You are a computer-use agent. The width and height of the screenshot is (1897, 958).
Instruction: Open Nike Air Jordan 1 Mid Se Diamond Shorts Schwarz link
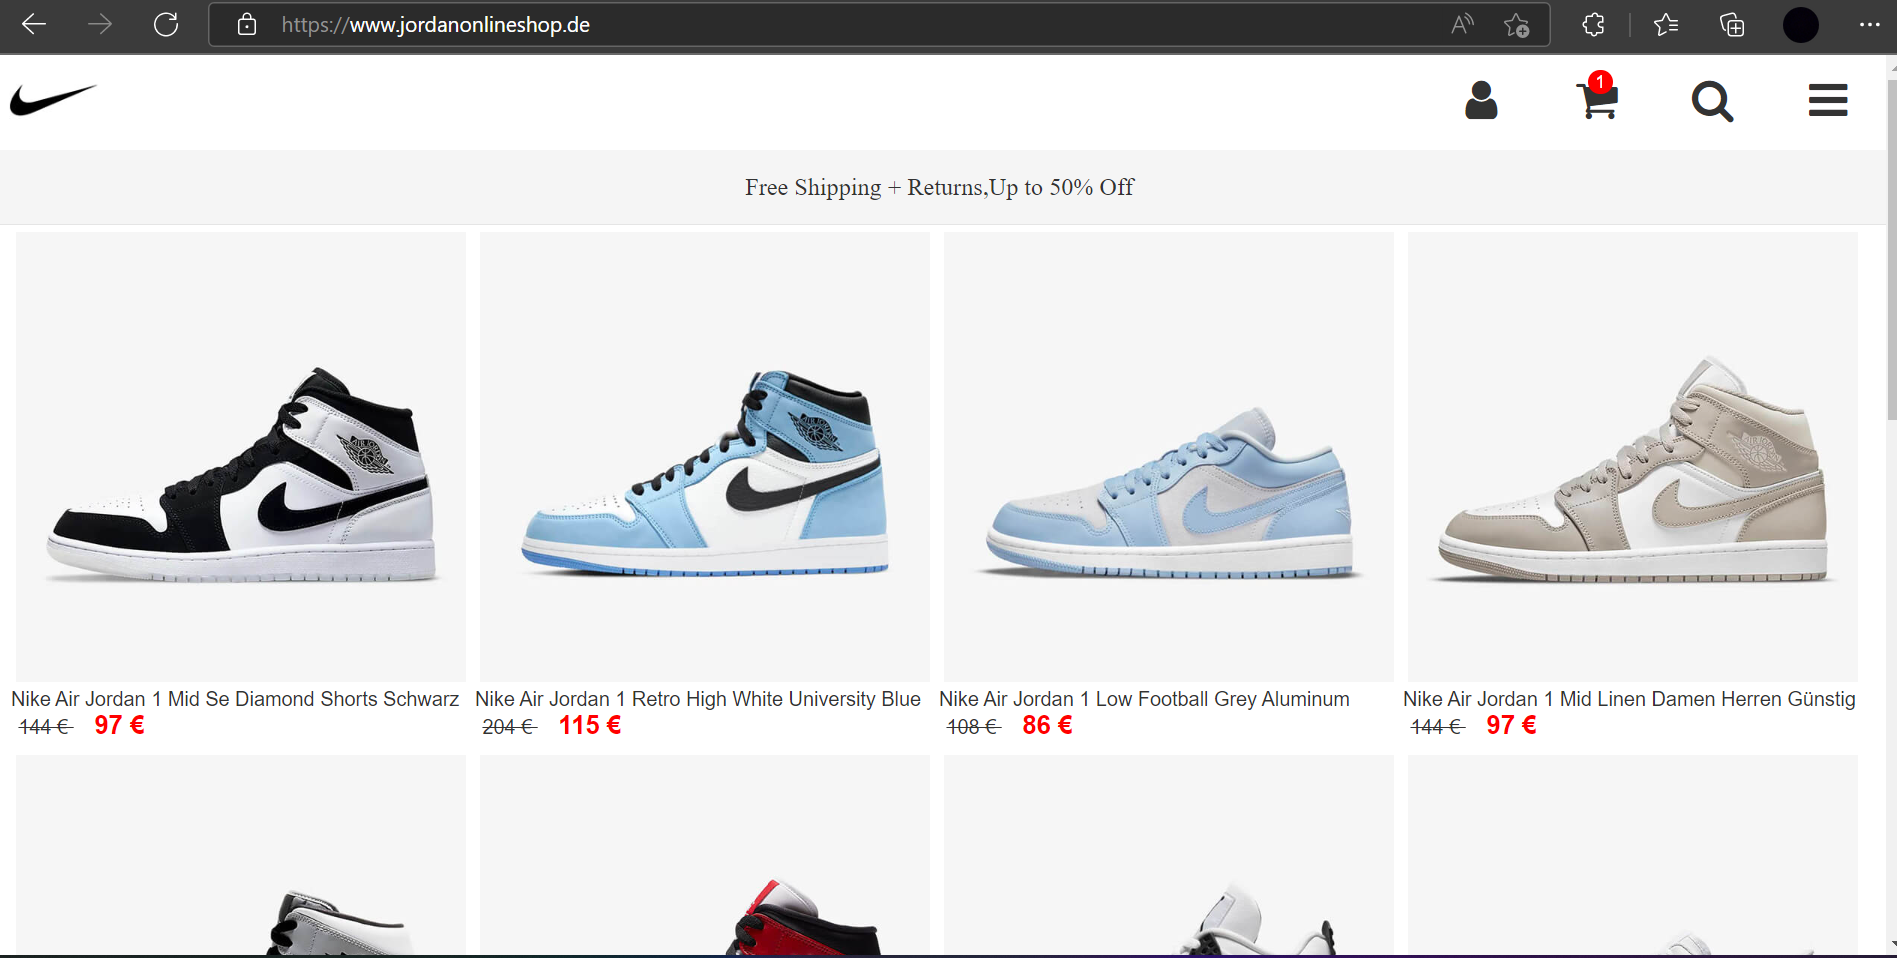235,699
